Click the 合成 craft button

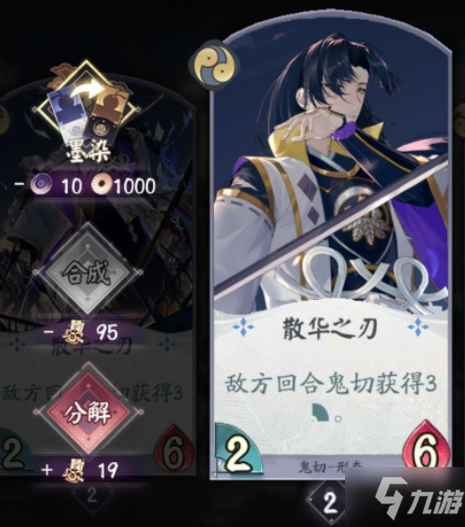click(87, 271)
